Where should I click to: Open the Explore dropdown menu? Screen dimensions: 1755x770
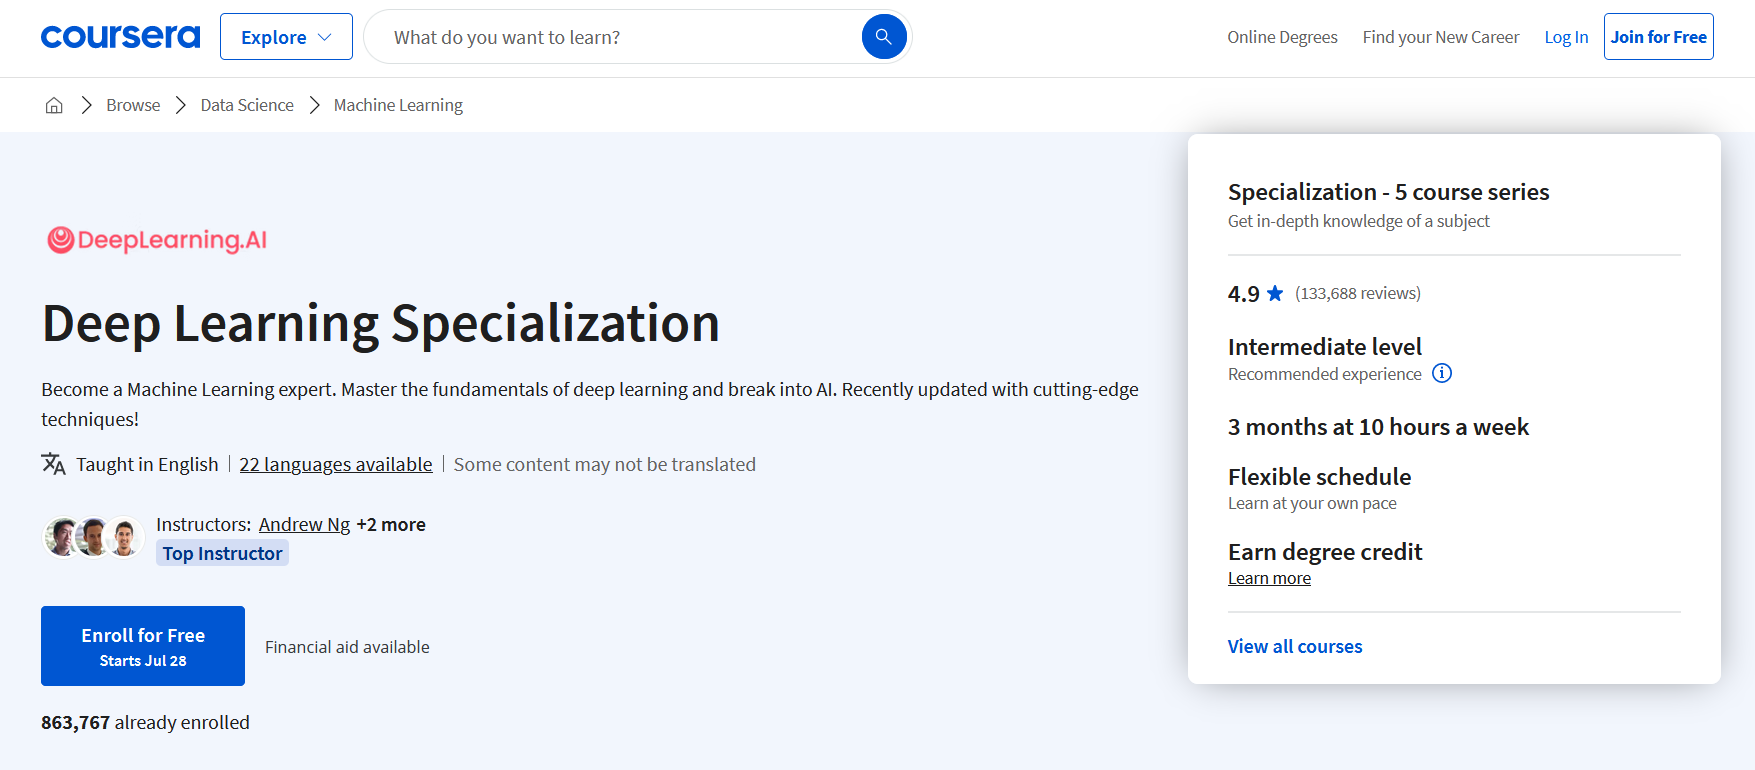[286, 37]
